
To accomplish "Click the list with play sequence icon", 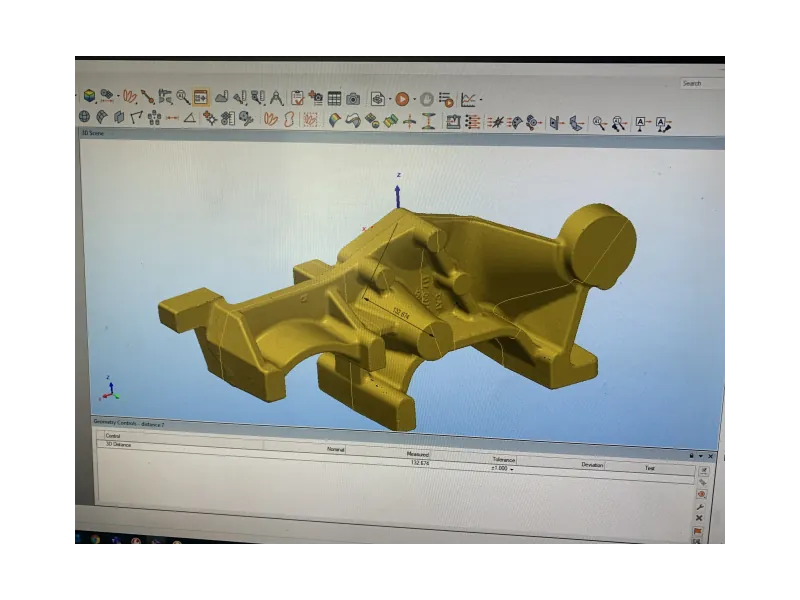I will click(446, 99).
